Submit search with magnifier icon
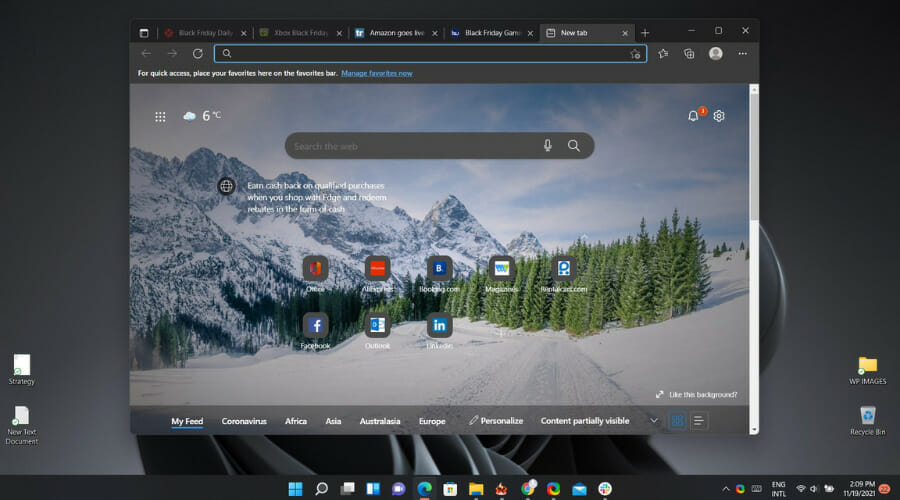The height and width of the screenshot is (500, 900). pyautogui.click(x=573, y=146)
